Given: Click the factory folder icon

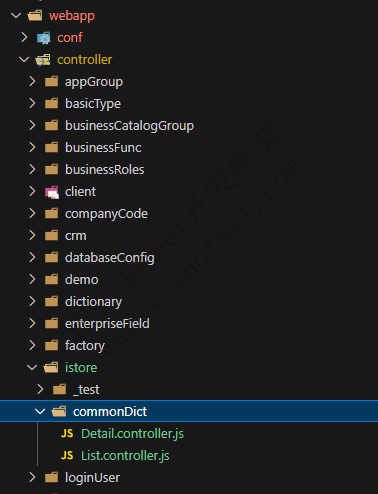Looking at the screenshot, I should 51,345.
